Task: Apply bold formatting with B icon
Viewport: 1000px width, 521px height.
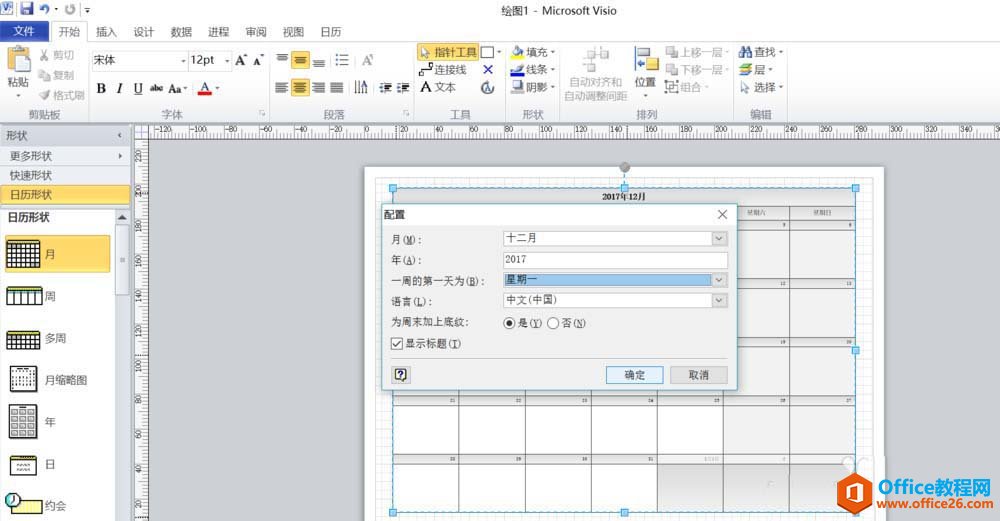Action: (x=101, y=88)
